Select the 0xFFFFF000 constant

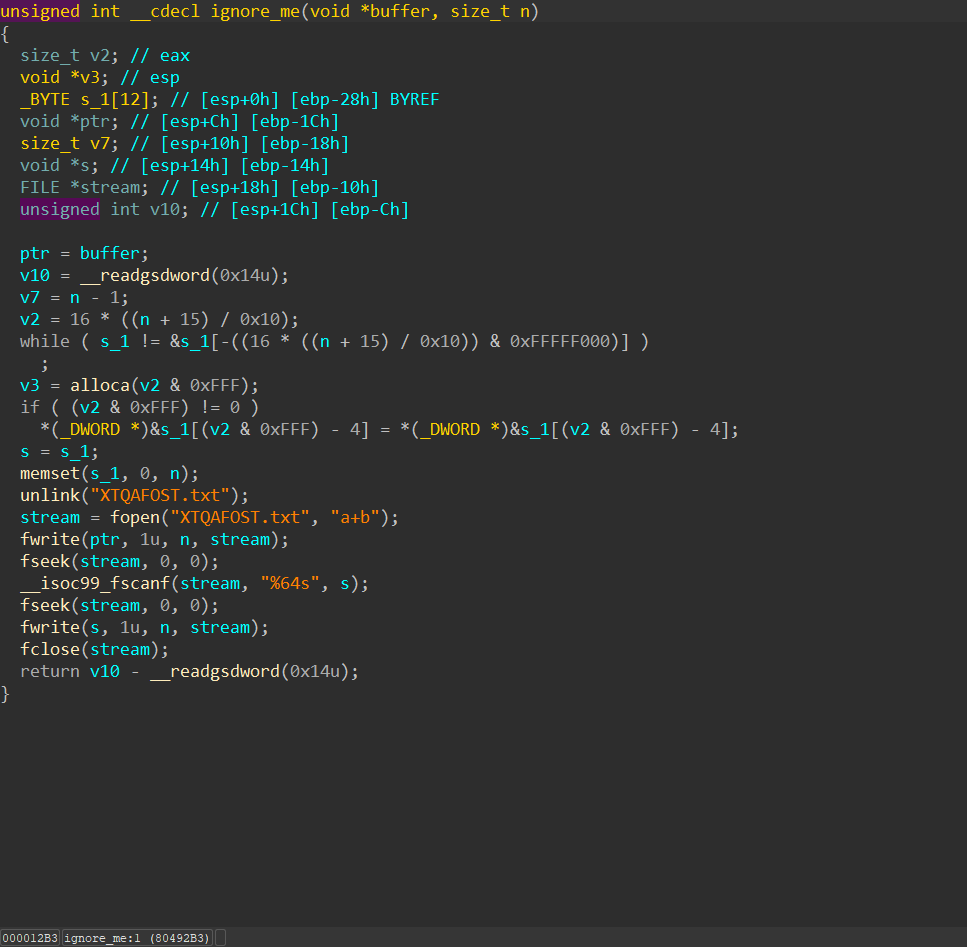point(565,342)
